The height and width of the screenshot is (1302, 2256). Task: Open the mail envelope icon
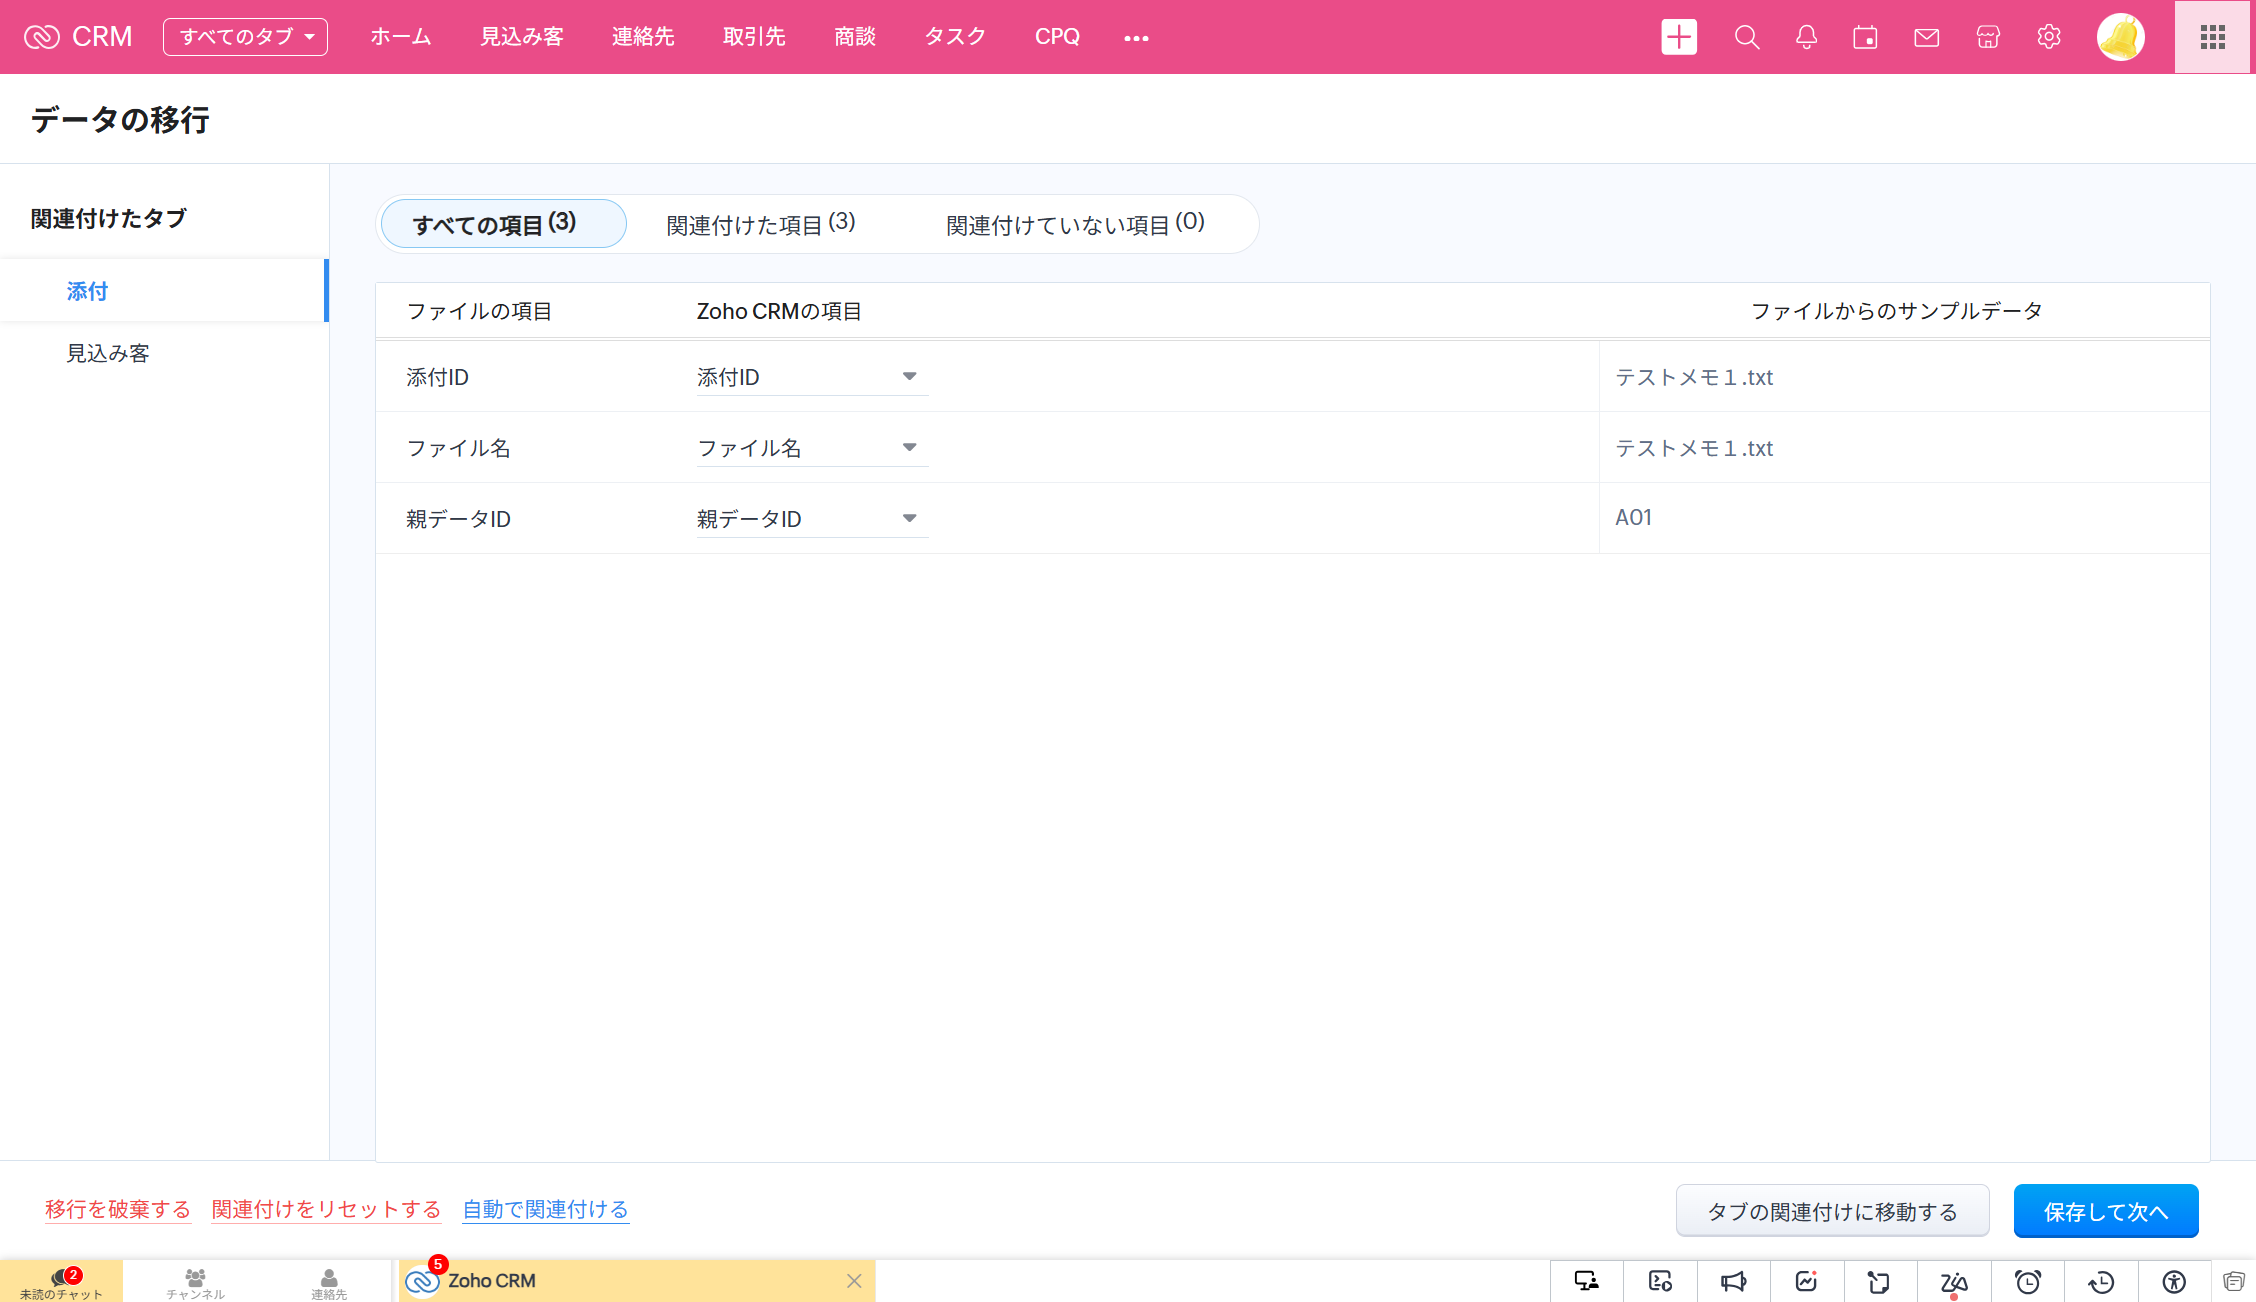tap(1926, 37)
